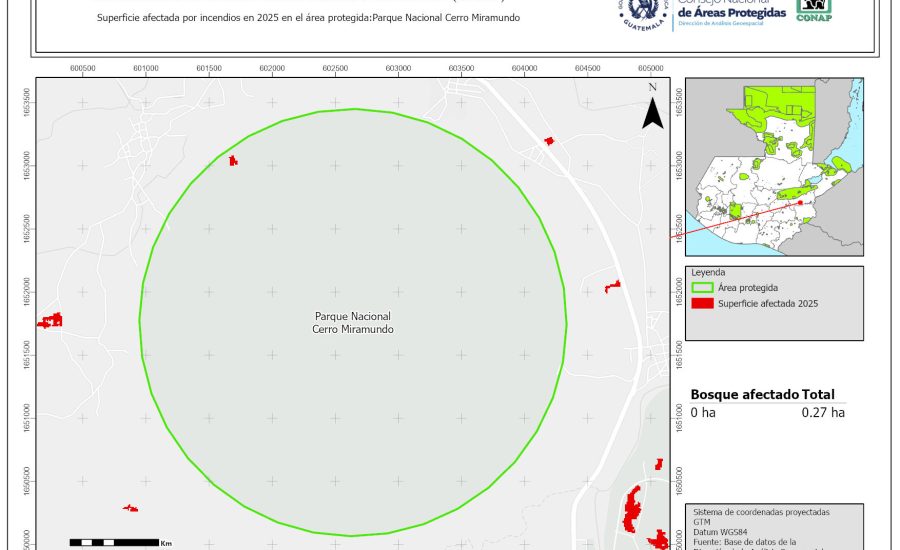Screen dimensions: 900x550
Task: Click the red burned patch northwest inside park boundary
Action: click(233, 160)
